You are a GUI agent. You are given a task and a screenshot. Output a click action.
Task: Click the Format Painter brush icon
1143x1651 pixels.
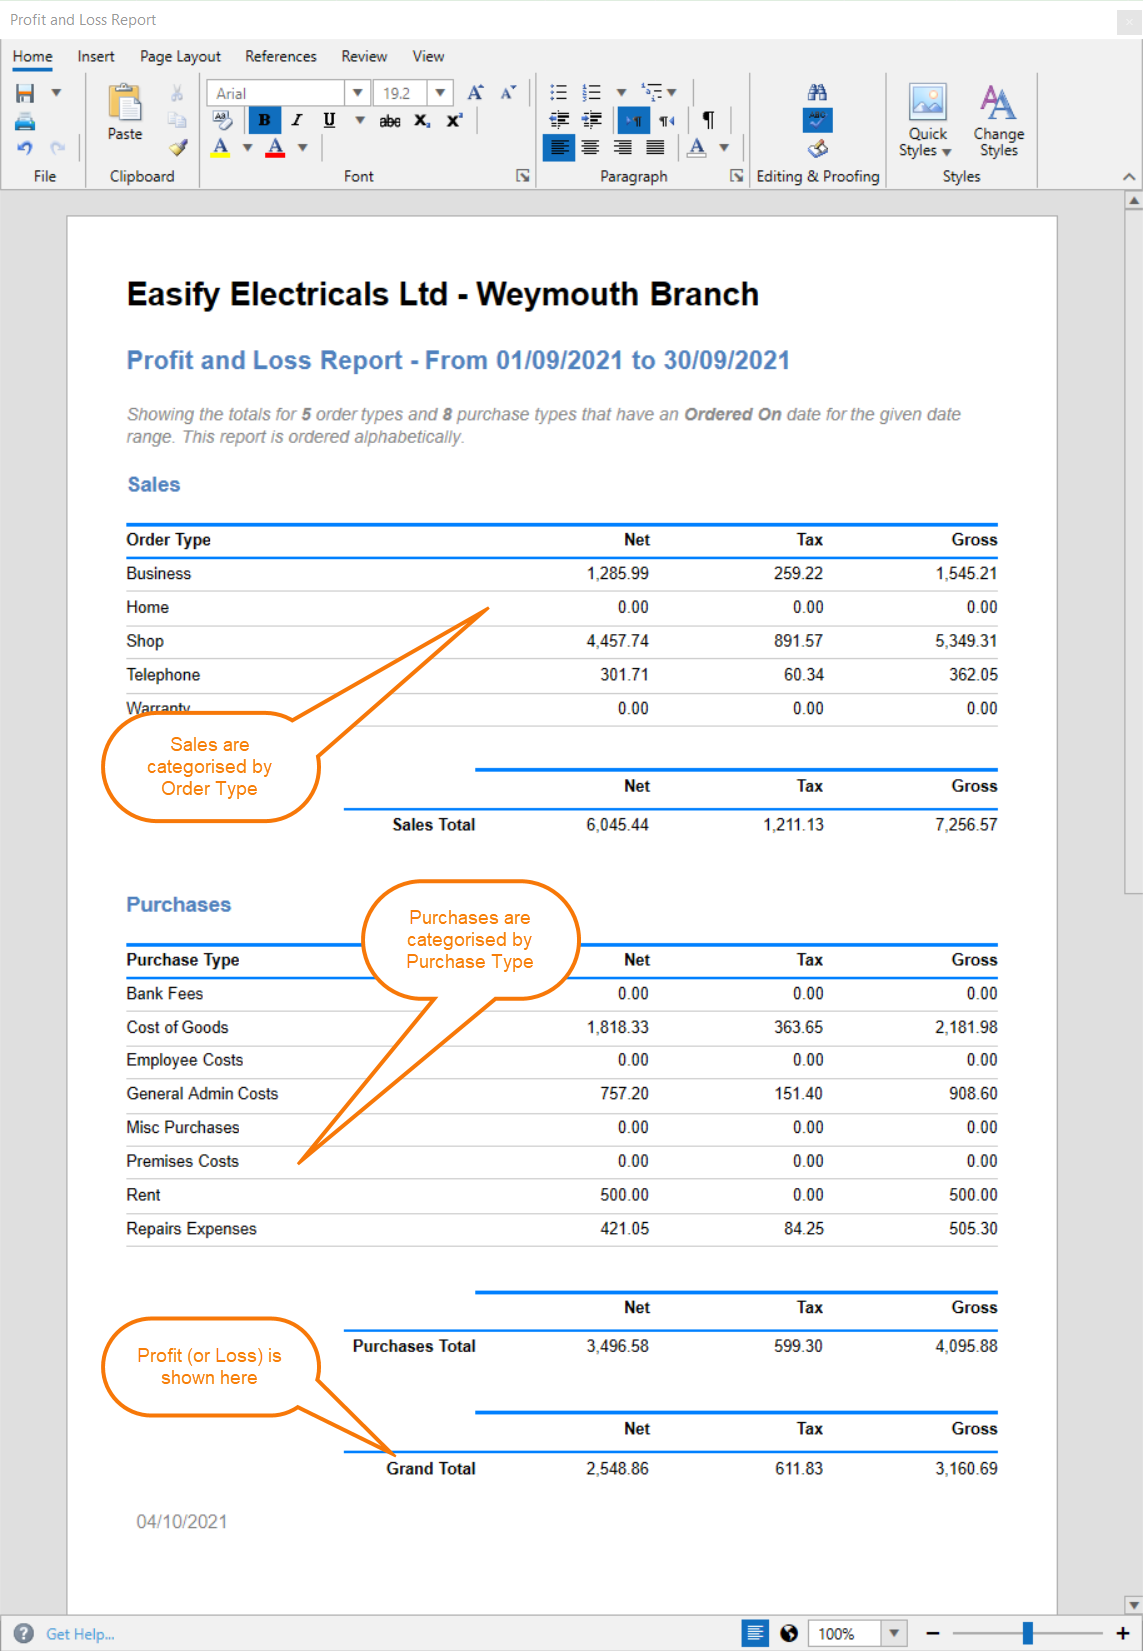click(178, 148)
